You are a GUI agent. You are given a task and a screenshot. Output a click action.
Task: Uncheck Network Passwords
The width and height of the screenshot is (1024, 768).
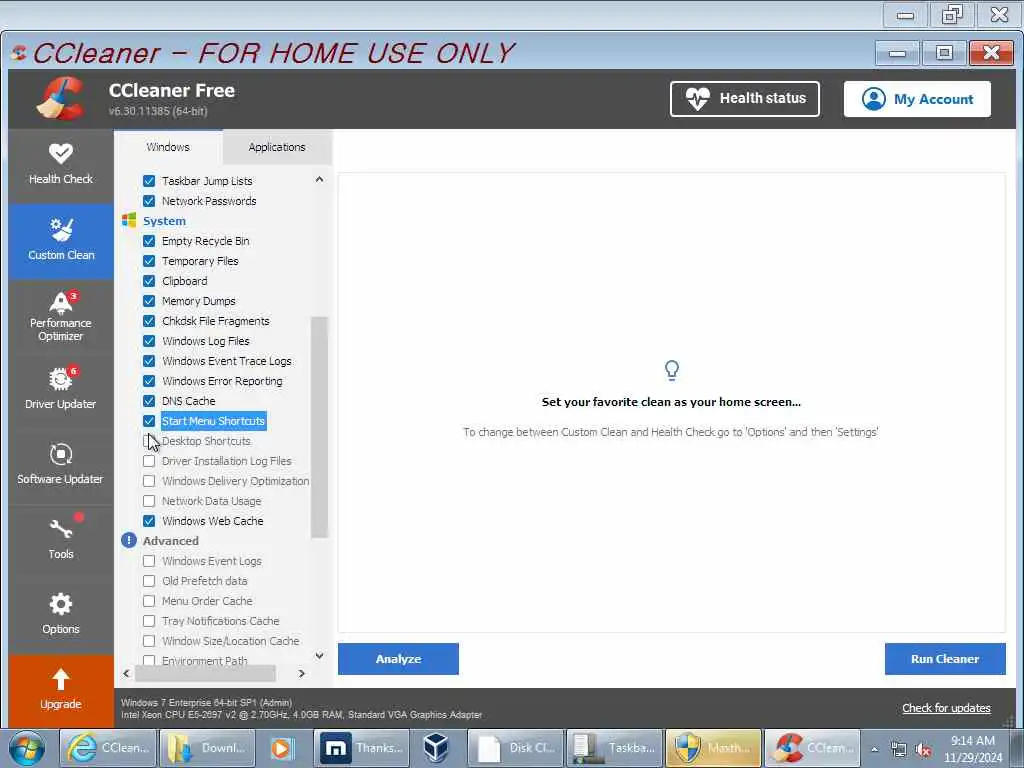pyautogui.click(x=149, y=201)
